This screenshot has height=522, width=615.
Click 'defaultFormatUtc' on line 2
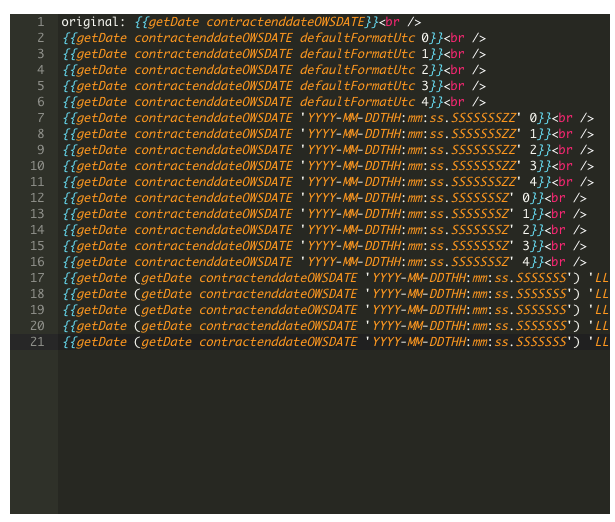[357, 38]
